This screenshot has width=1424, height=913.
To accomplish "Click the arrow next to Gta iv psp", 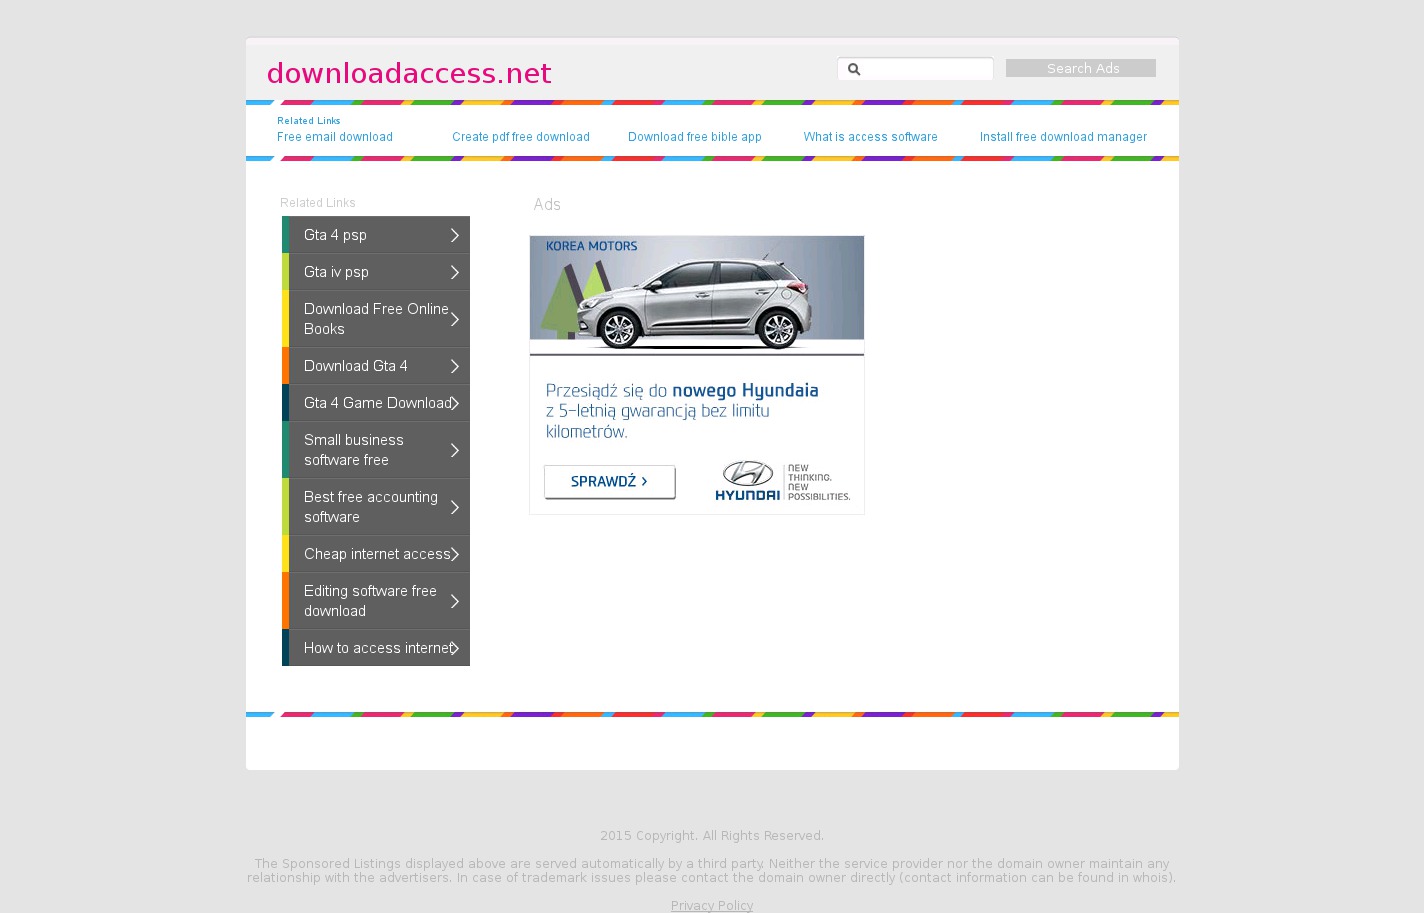I will 455,272.
